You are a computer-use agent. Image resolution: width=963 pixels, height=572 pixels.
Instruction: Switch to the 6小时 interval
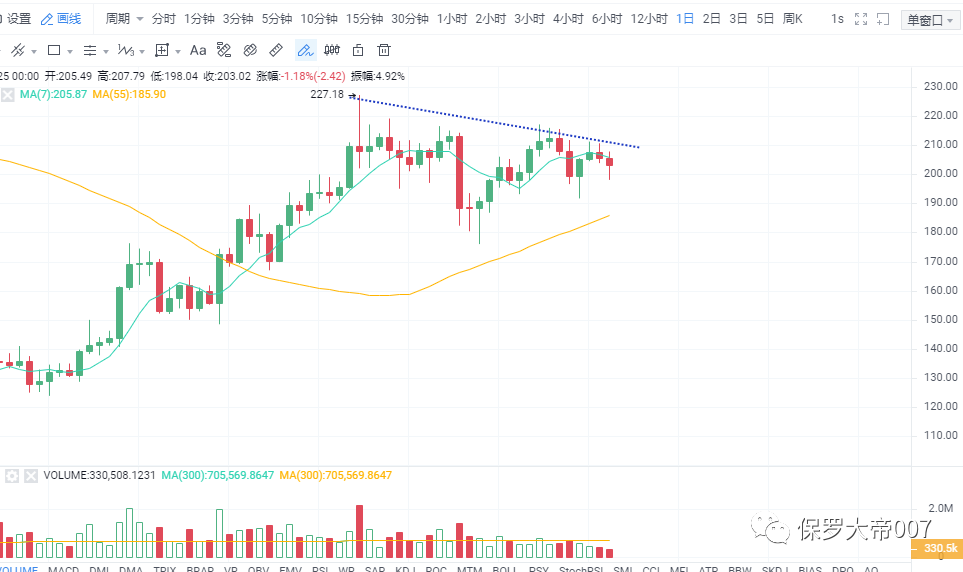(x=607, y=19)
